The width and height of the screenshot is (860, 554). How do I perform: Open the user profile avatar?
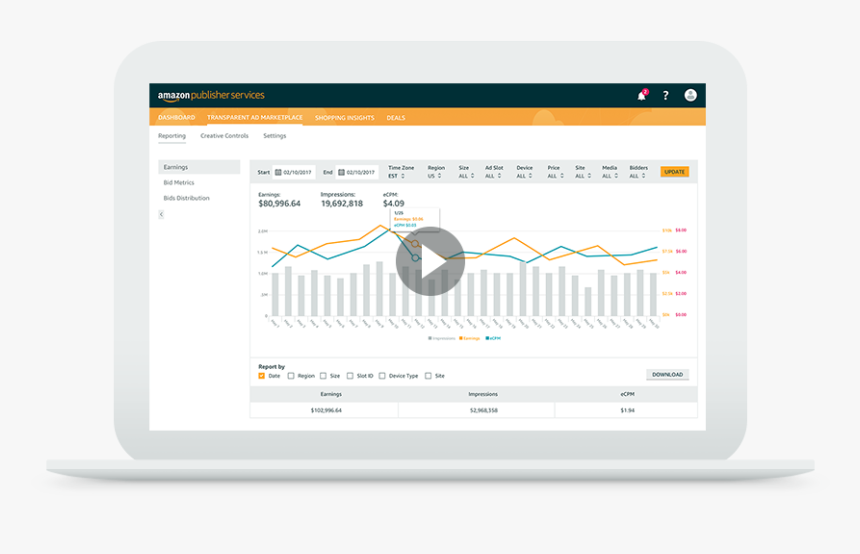point(690,95)
